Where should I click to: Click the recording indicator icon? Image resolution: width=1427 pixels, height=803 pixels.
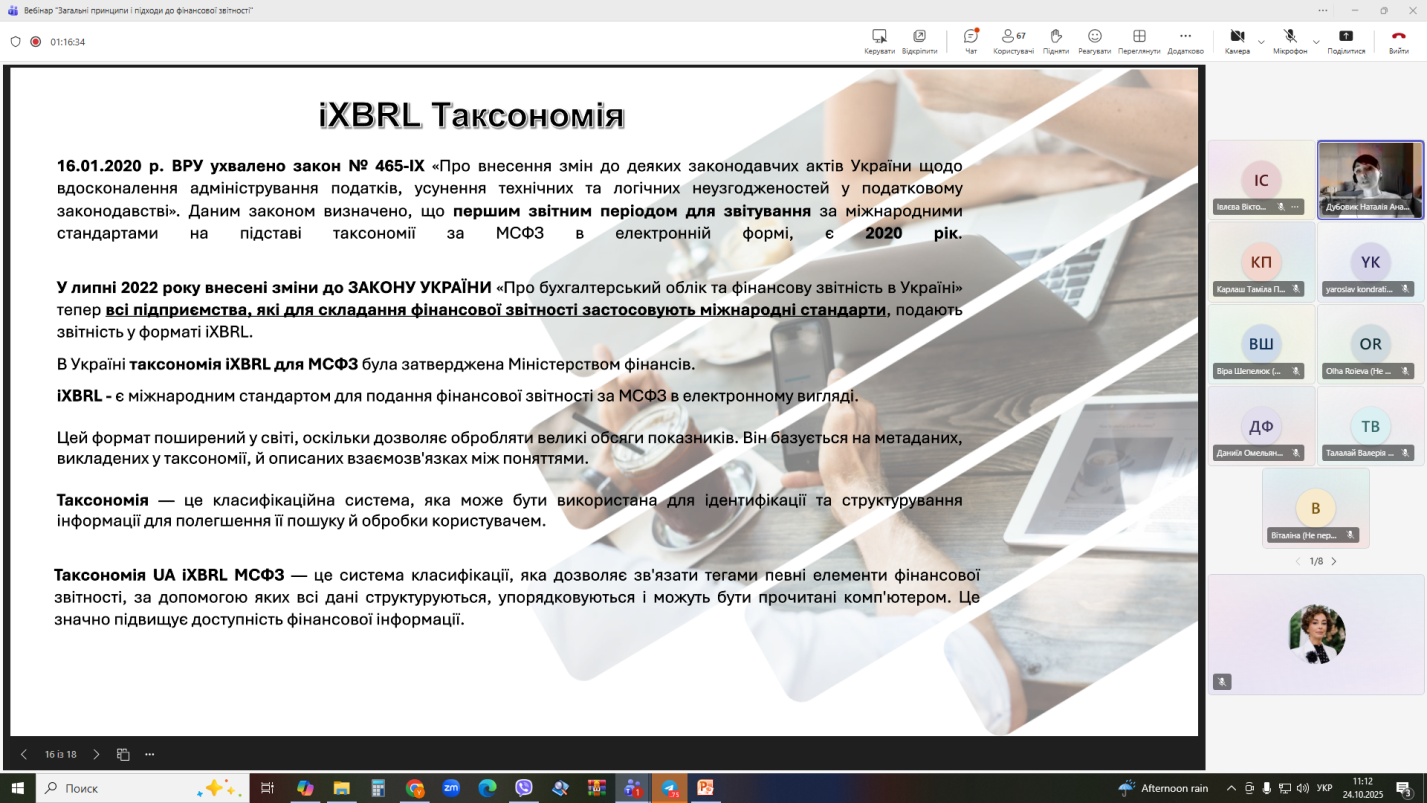[x=36, y=42]
